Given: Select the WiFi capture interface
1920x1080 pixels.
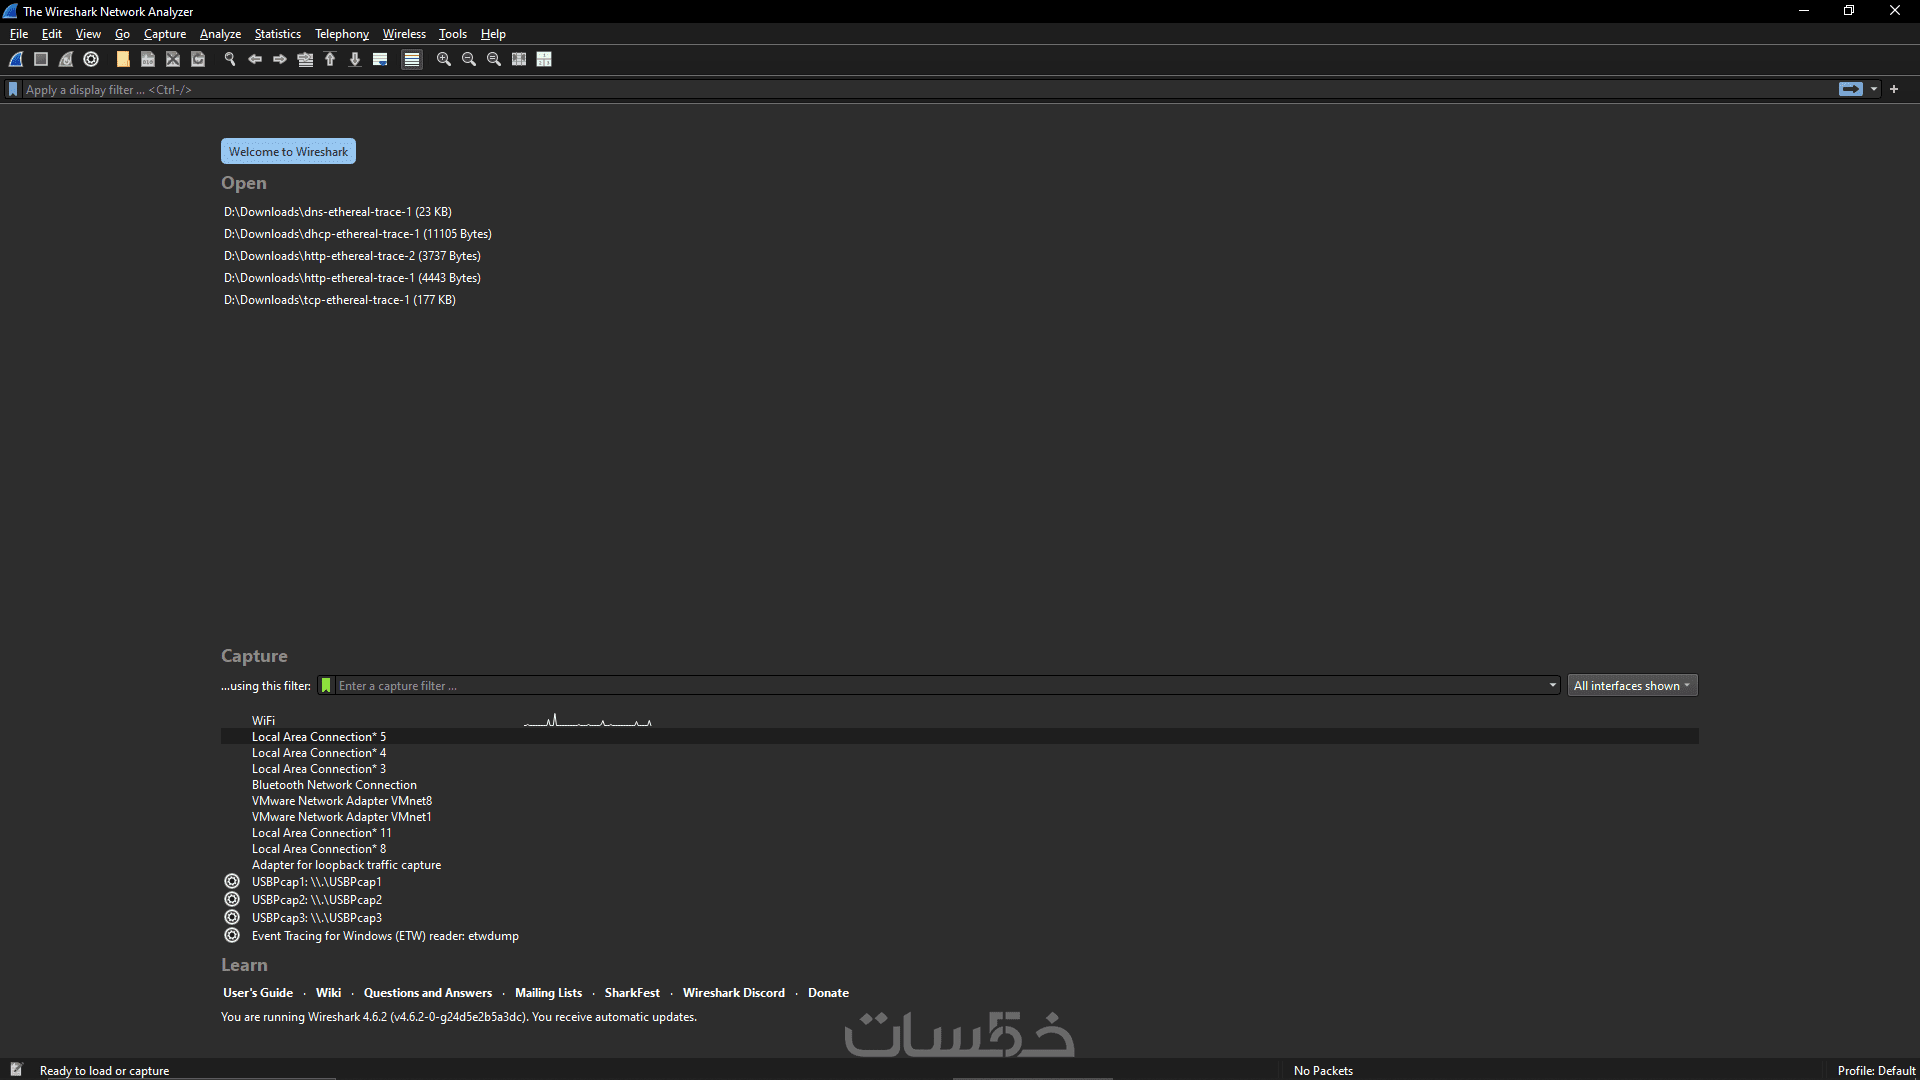Looking at the screenshot, I should click(263, 721).
